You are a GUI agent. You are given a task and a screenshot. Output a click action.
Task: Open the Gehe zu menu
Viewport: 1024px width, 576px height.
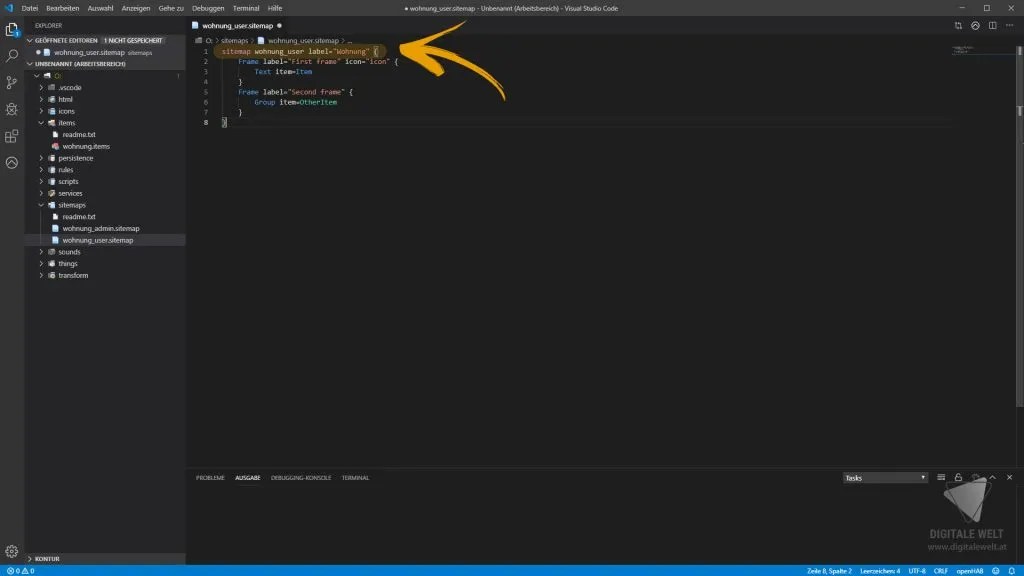(170, 8)
